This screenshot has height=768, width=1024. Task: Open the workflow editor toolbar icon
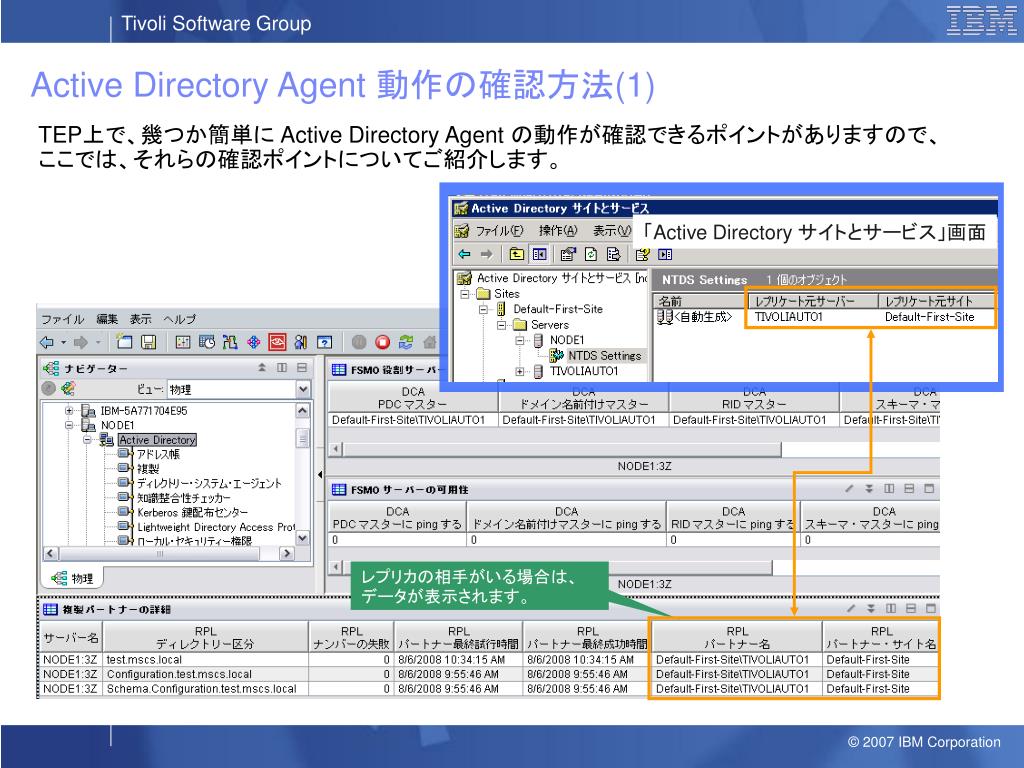pos(230,342)
